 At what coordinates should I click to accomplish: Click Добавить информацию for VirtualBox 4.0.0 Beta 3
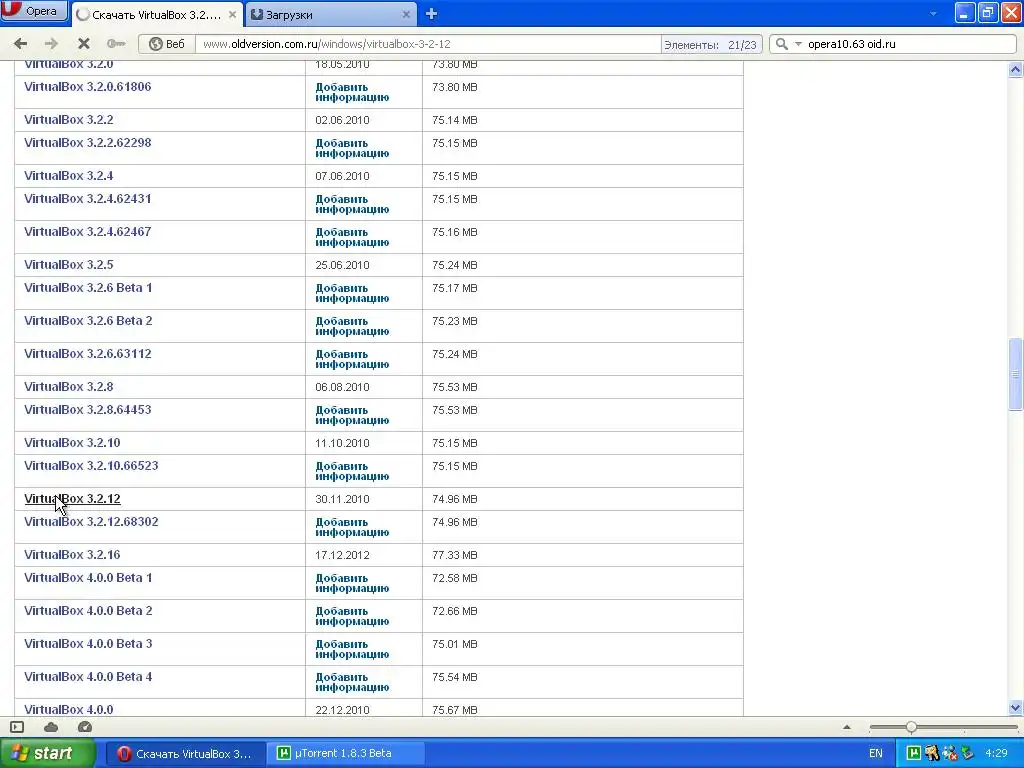click(352, 649)
